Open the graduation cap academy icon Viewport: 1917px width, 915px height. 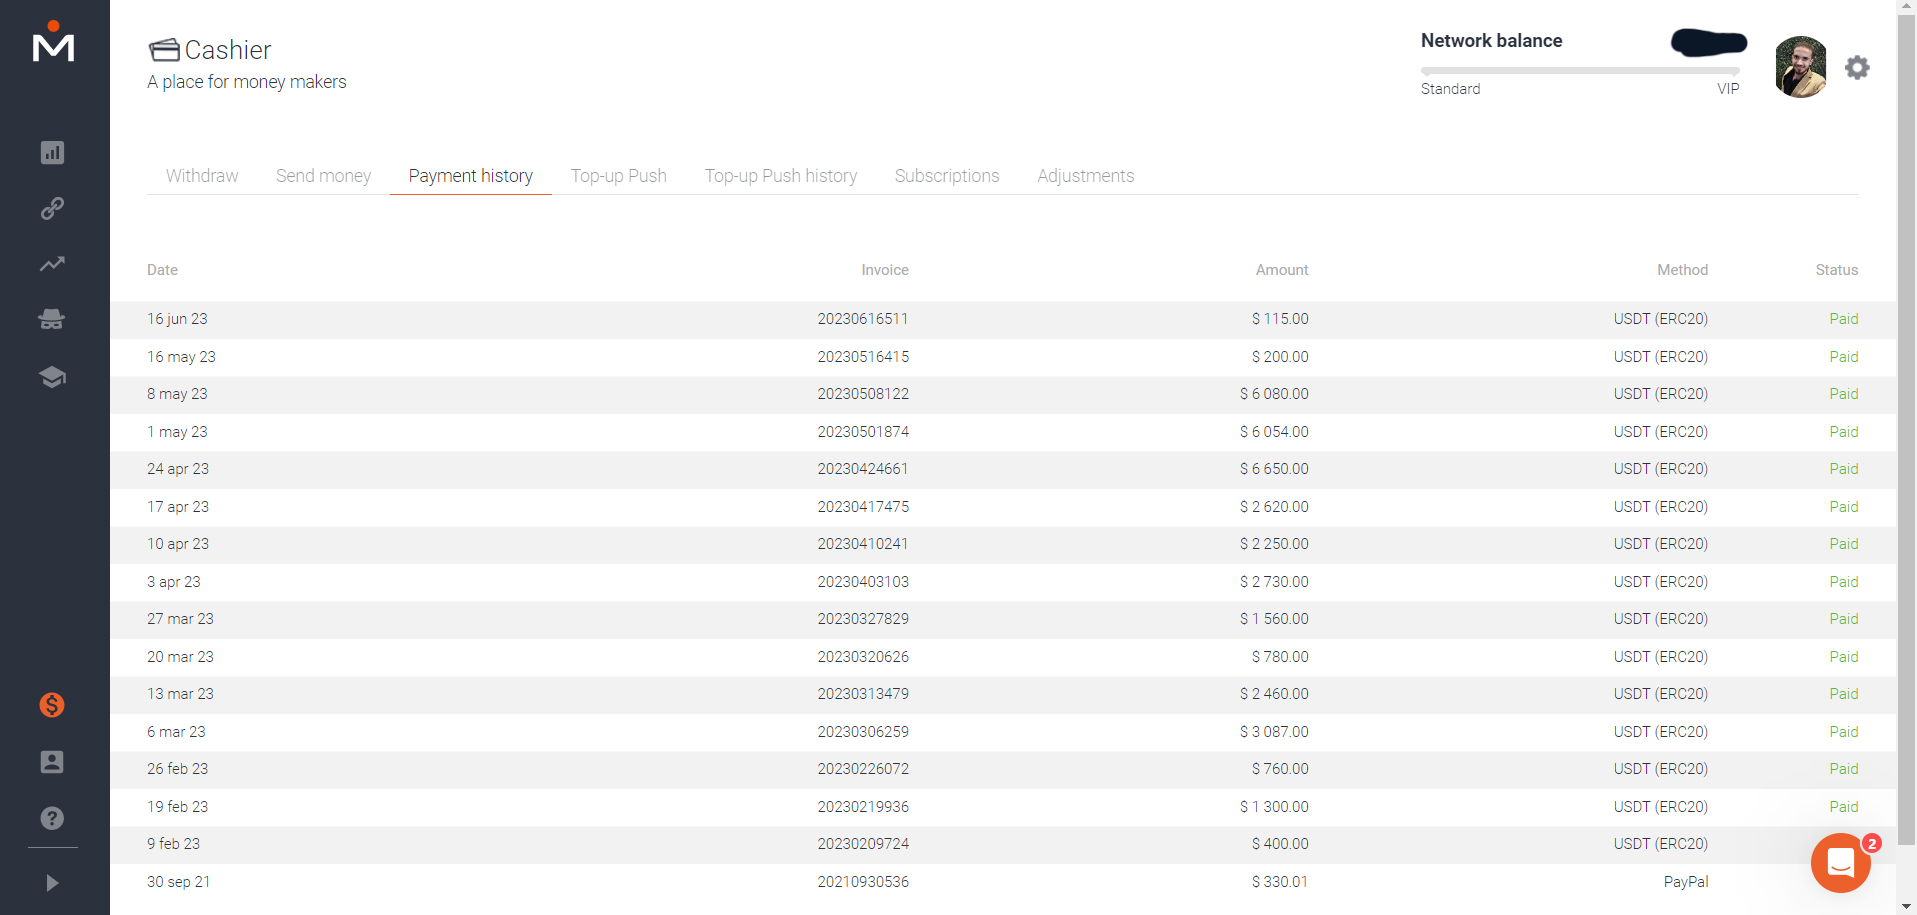pyautogui.click(x=52, y=377)
